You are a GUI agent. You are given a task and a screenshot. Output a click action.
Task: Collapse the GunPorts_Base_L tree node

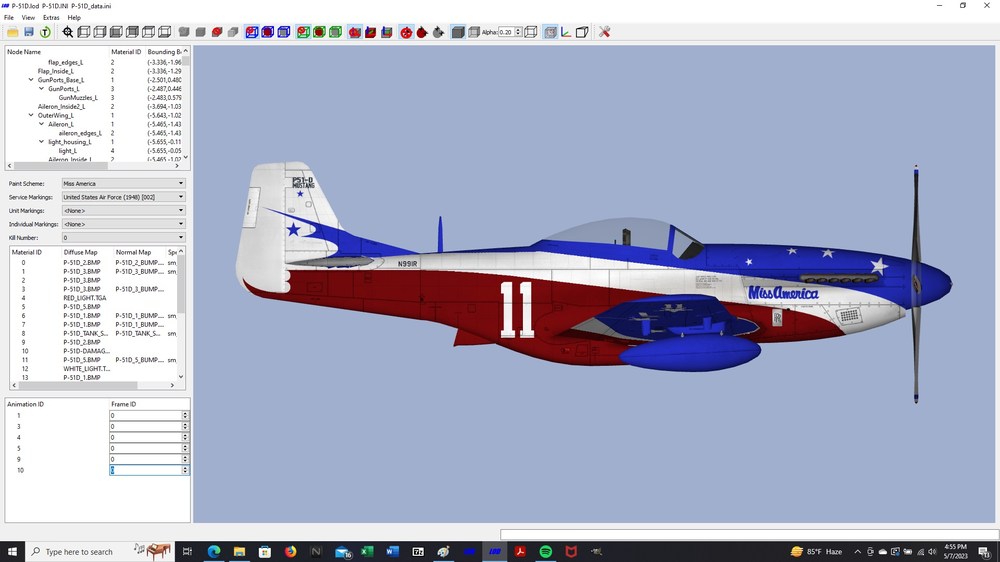(x=31, y=80)
